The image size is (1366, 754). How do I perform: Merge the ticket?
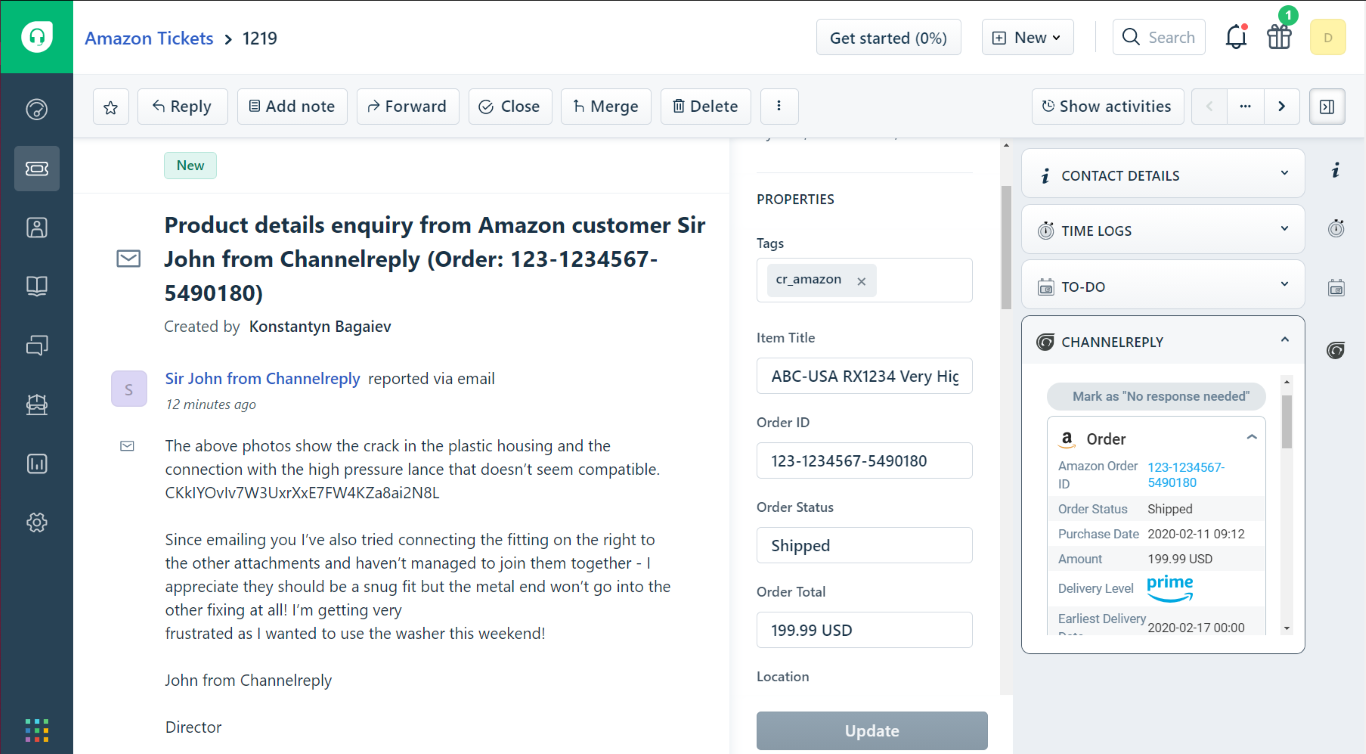pos(606,106)
